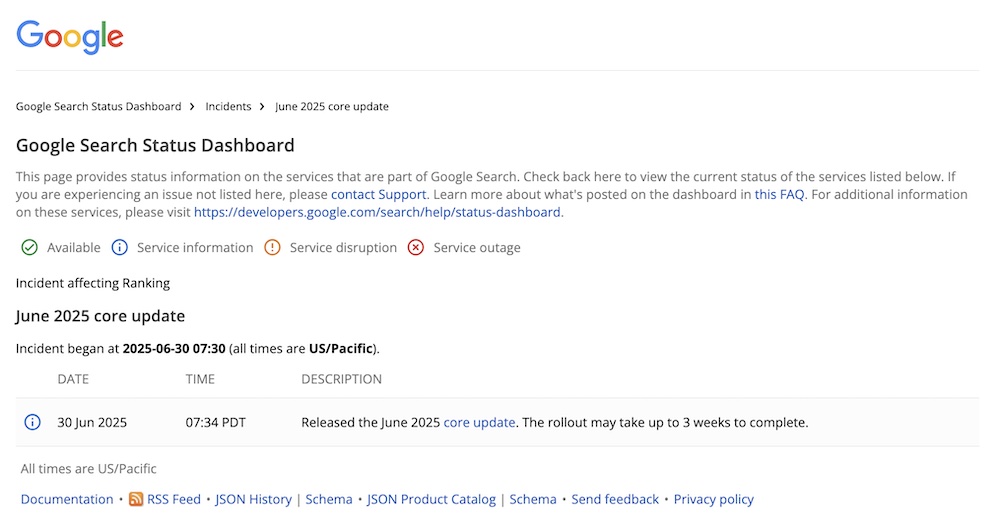1000x527 pixels.
Task: Click the orange Service disruption icon
Action: tap(272, 248)
